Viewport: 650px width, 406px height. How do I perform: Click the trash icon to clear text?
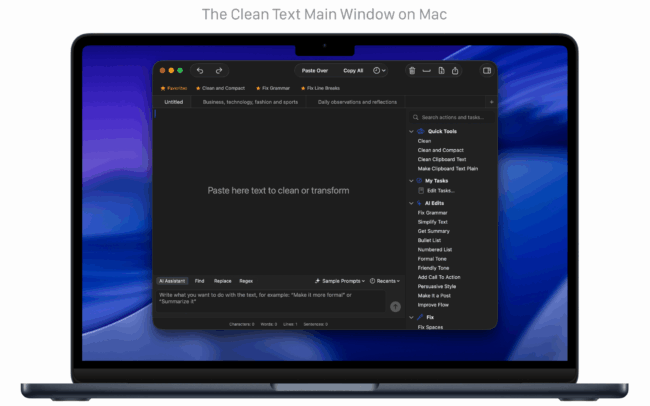pos(412,71)
